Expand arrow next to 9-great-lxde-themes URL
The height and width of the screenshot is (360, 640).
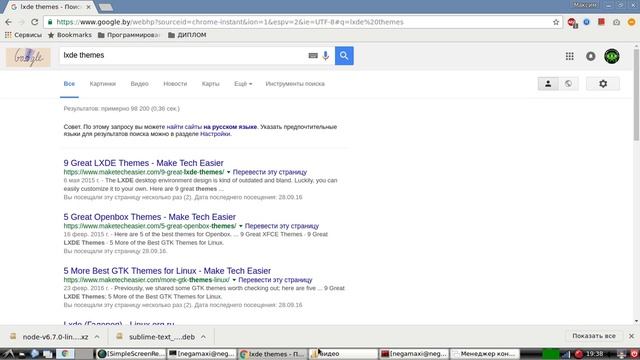(229, 172)
